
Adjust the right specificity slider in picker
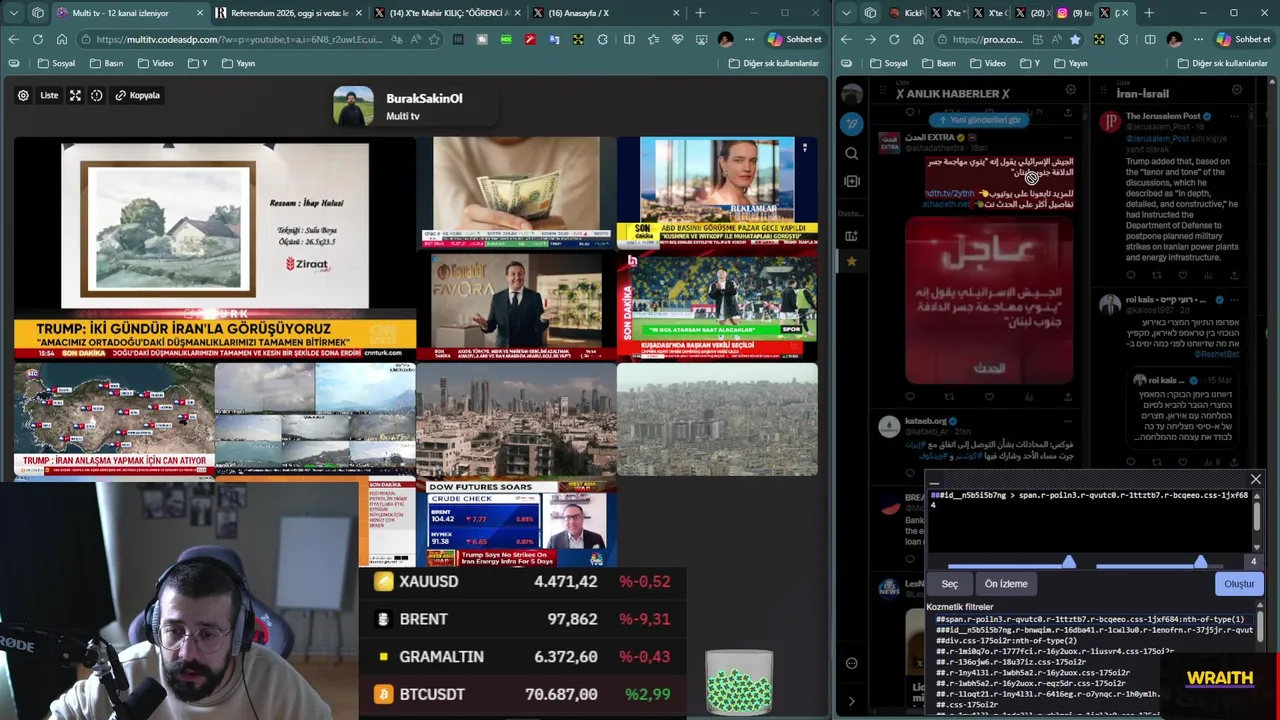coord(1200,562)
